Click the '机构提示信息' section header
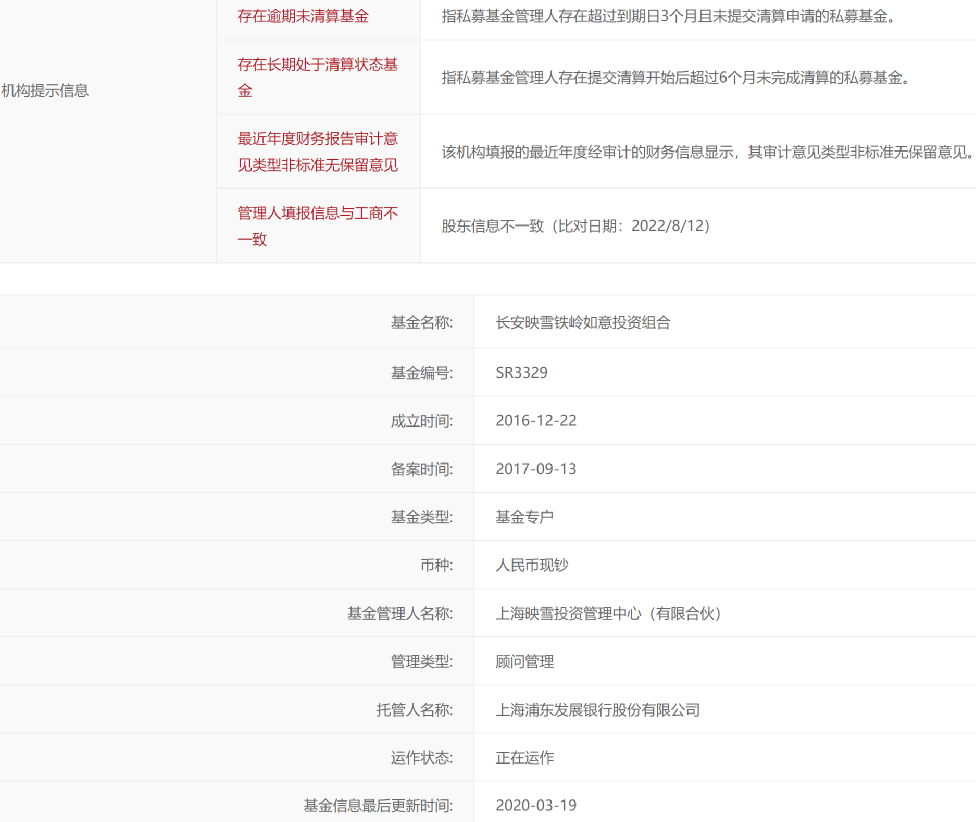Image resolution: width=976 pixels, height=822 pixels. tap(45, 90)
